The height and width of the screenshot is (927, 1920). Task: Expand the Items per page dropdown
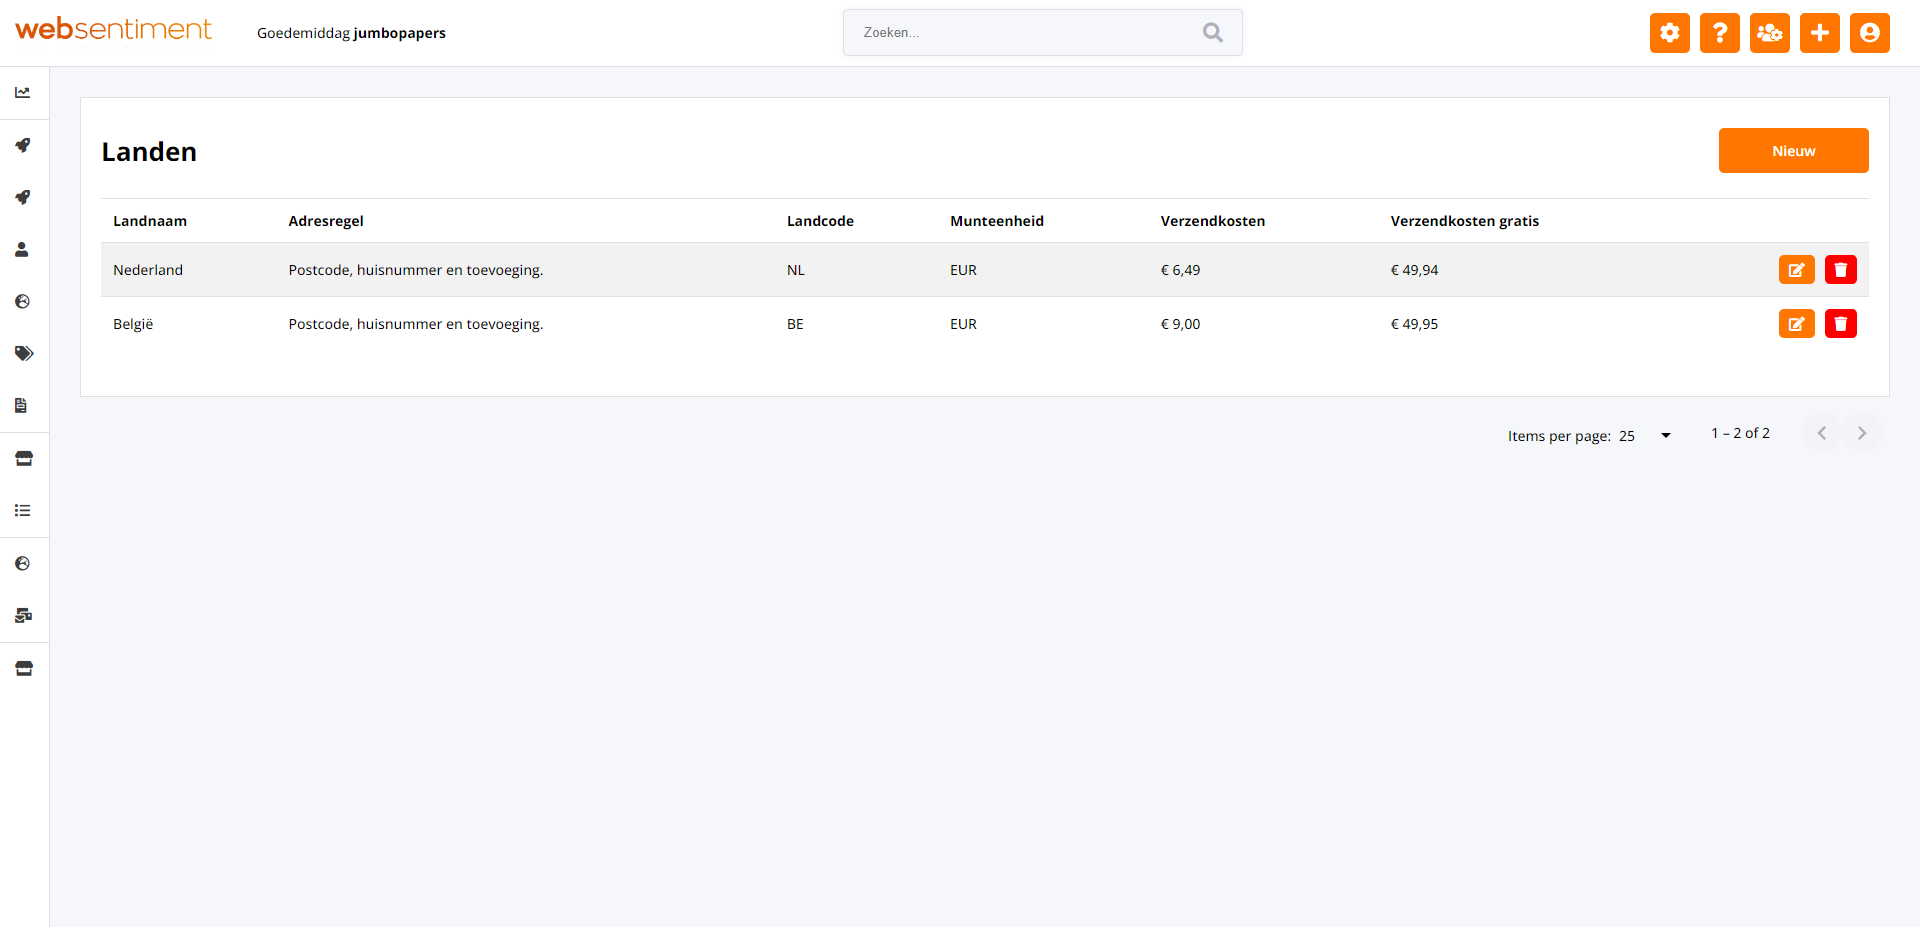(1645, 436)
